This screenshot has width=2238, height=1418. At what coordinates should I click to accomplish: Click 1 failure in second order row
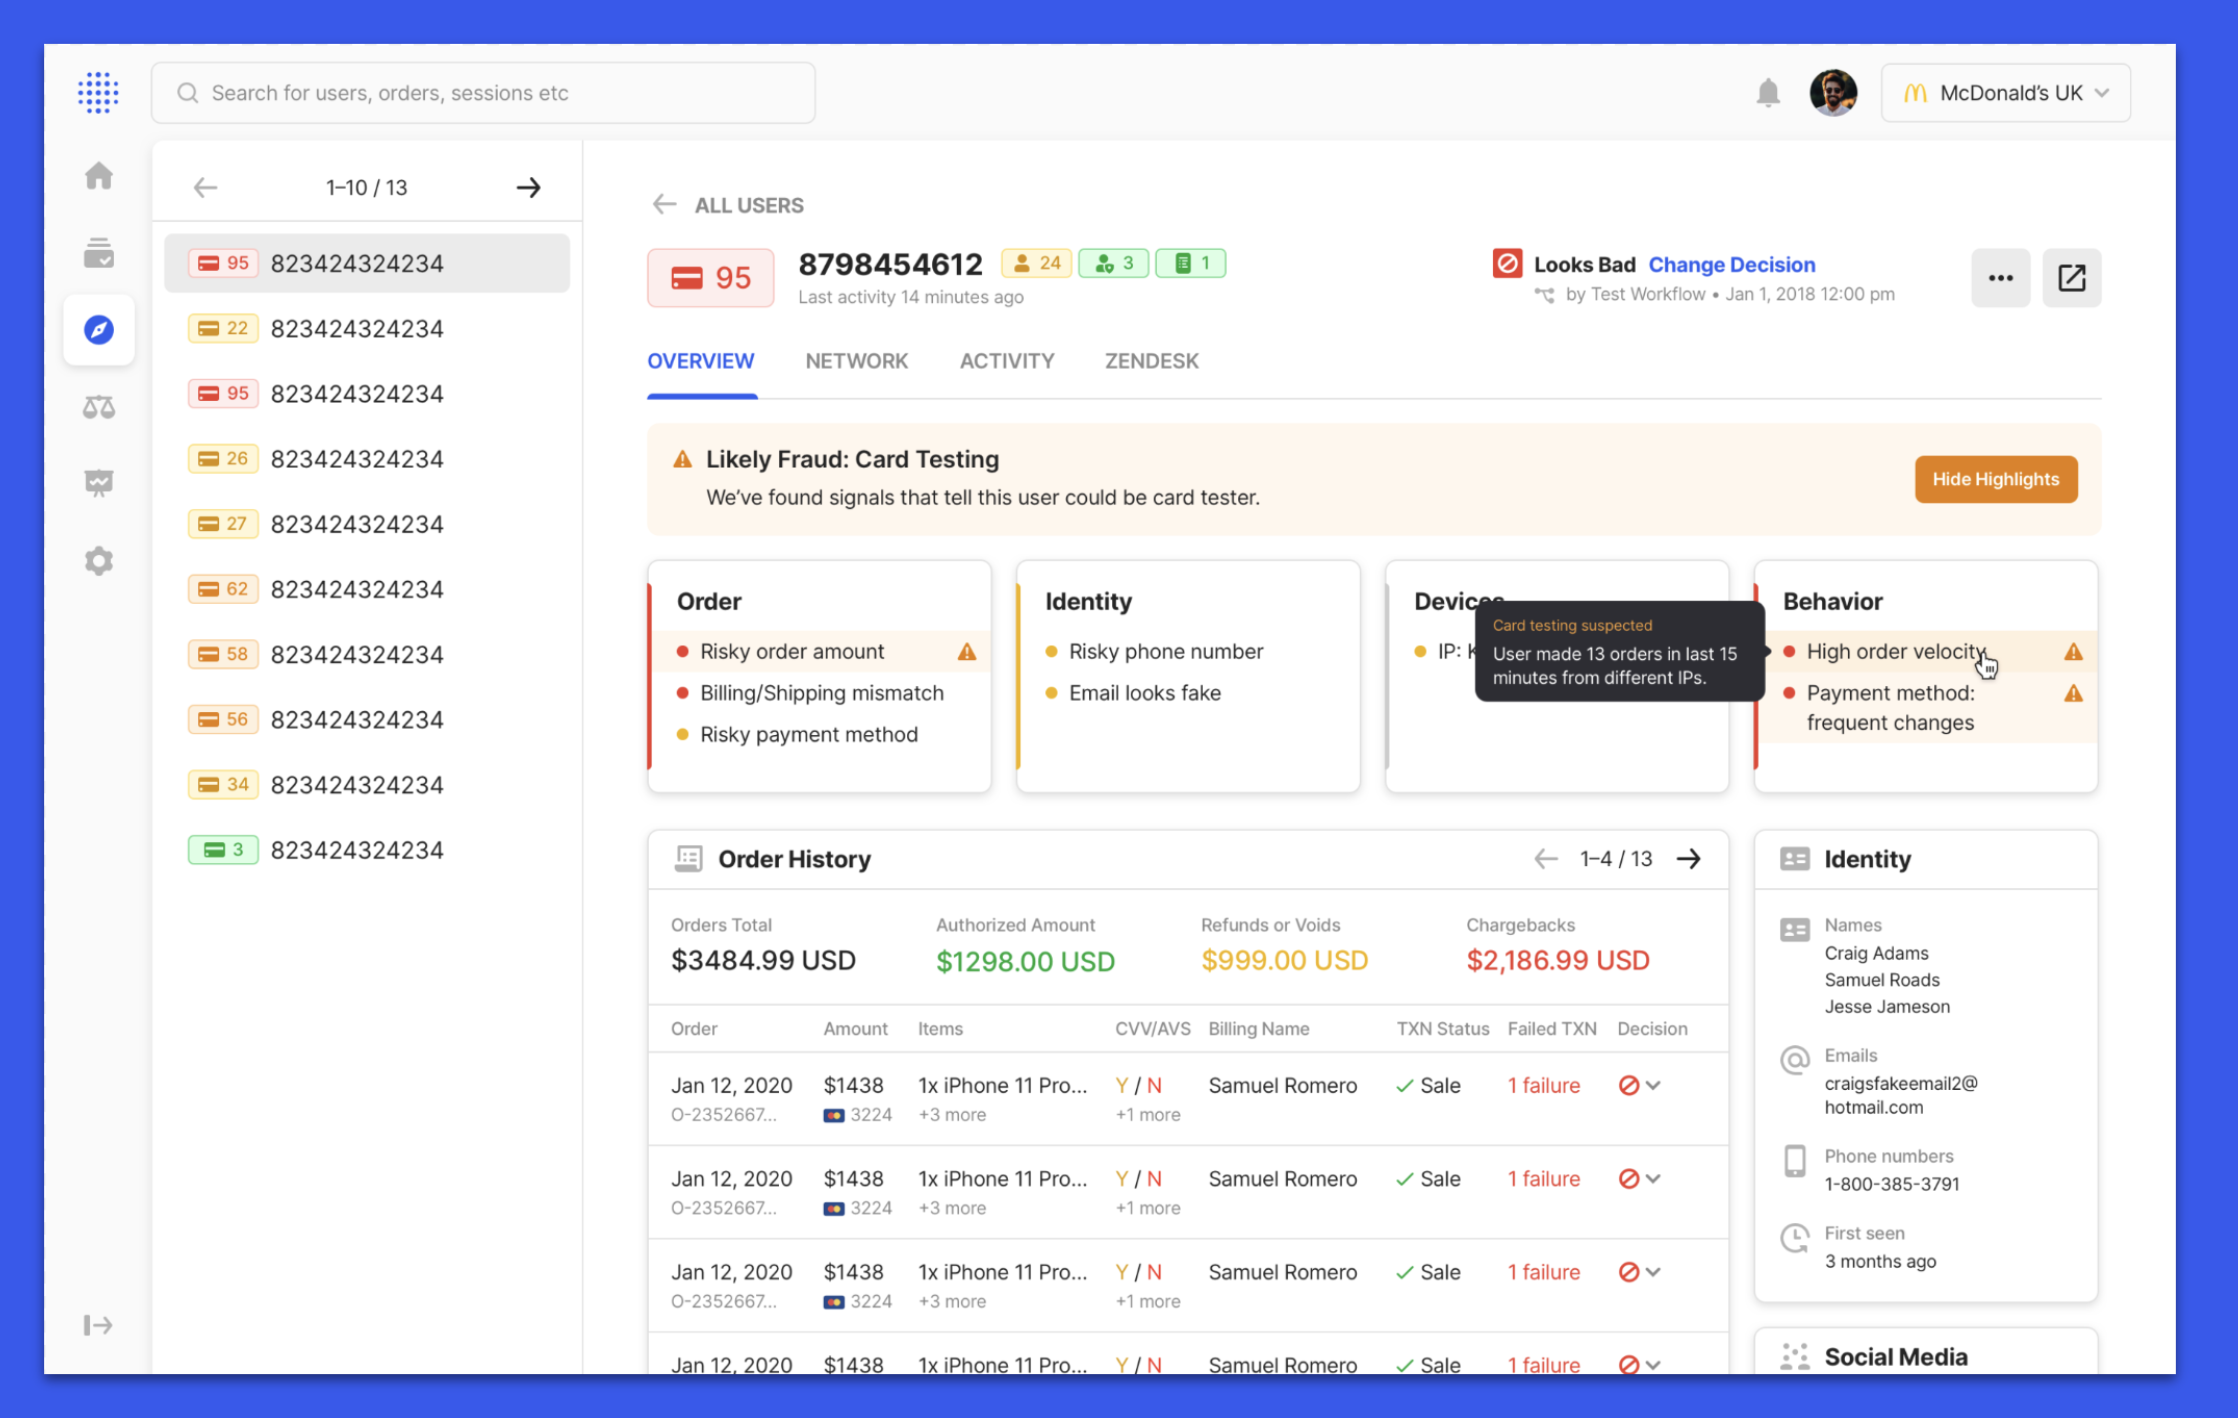pyautogui.click(x=1544, y=1179)
